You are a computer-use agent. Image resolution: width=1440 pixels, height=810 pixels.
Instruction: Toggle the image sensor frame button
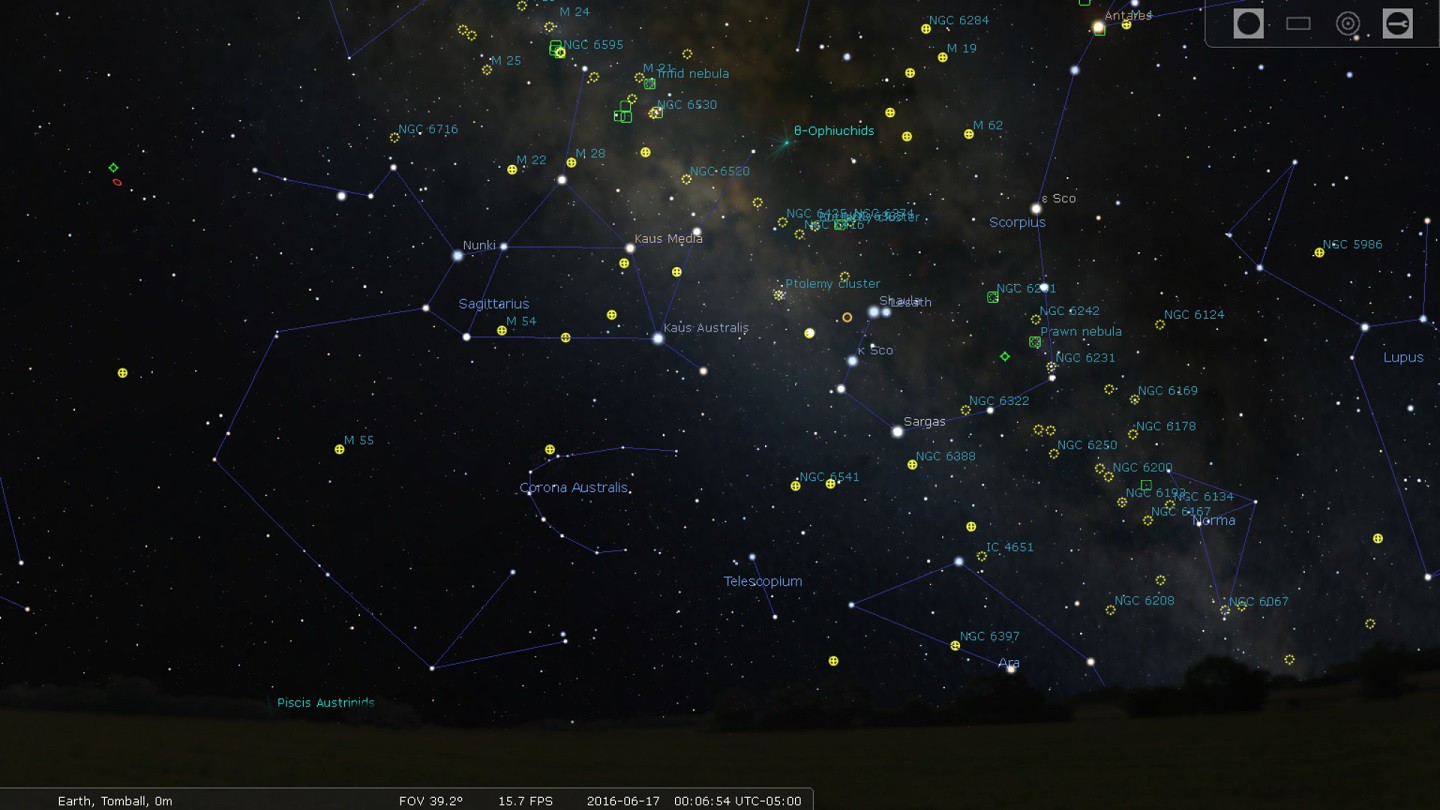(1298, 24)
